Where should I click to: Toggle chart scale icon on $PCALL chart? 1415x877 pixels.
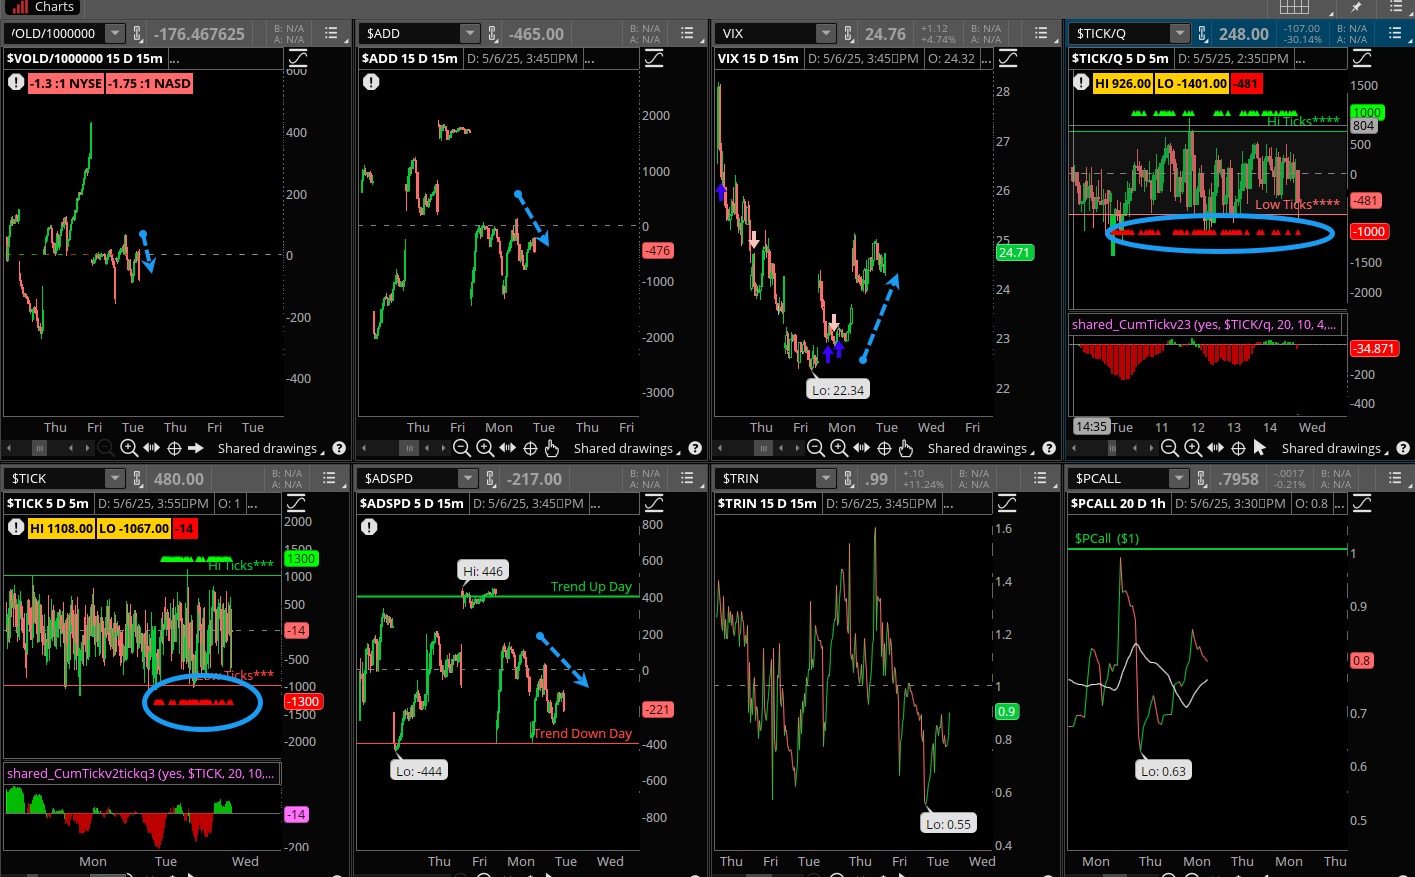click(1362, 503)
